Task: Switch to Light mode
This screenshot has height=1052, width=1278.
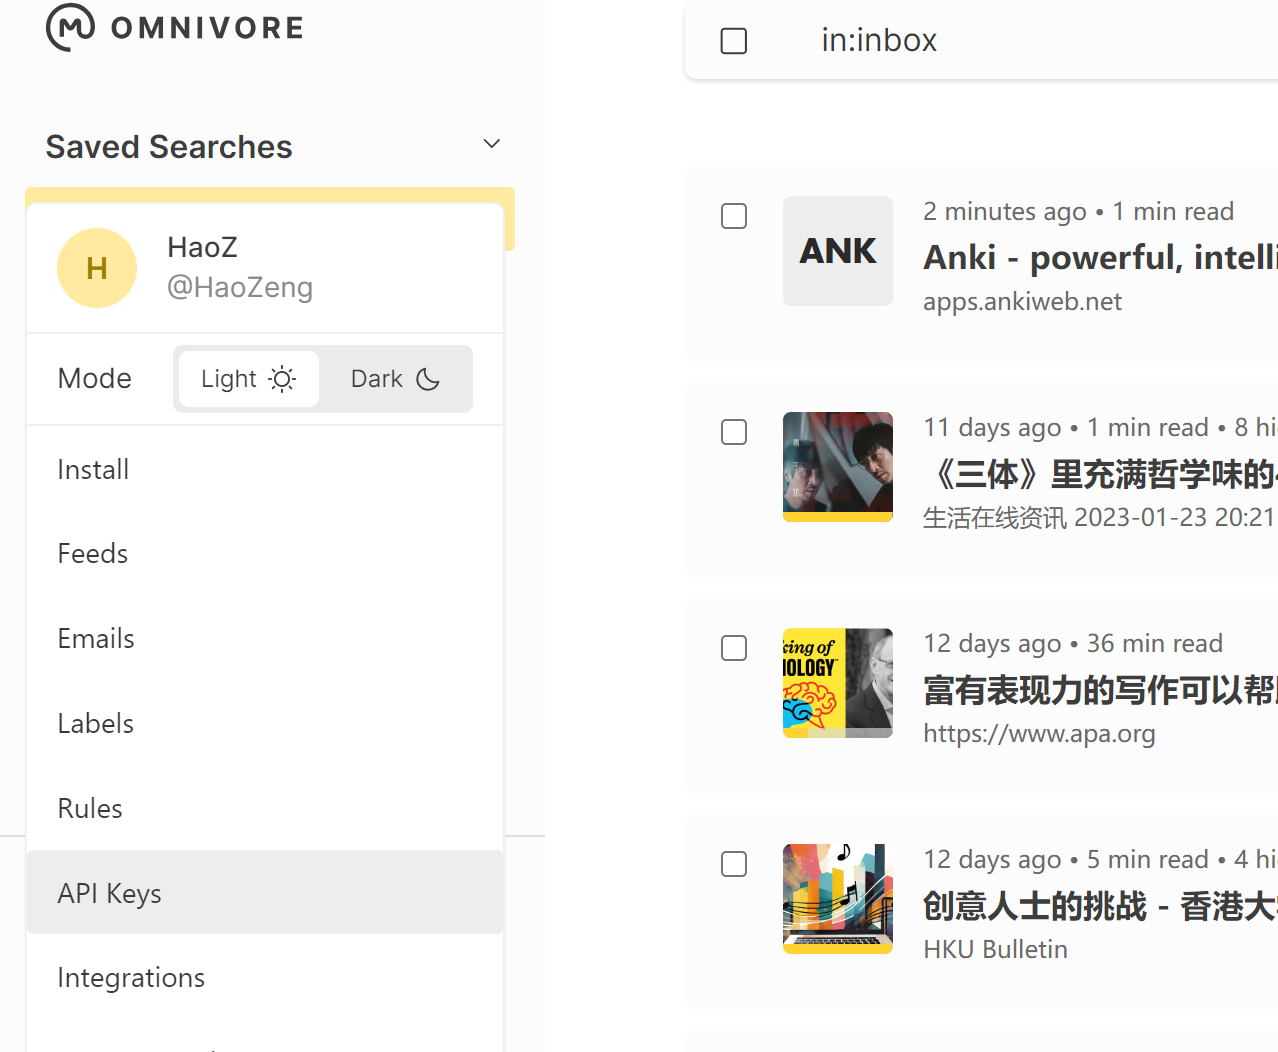Action: click(248, 379)
